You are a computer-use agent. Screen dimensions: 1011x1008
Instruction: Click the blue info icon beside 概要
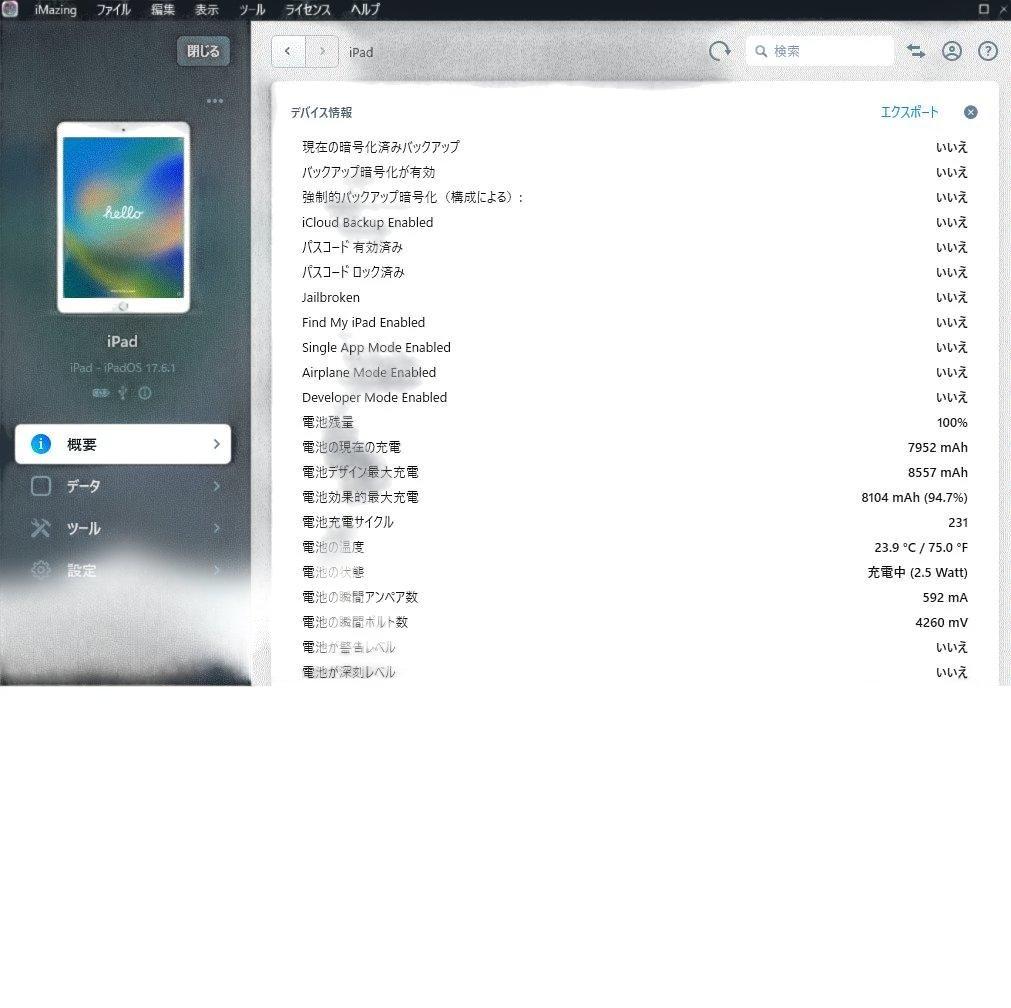40,444
